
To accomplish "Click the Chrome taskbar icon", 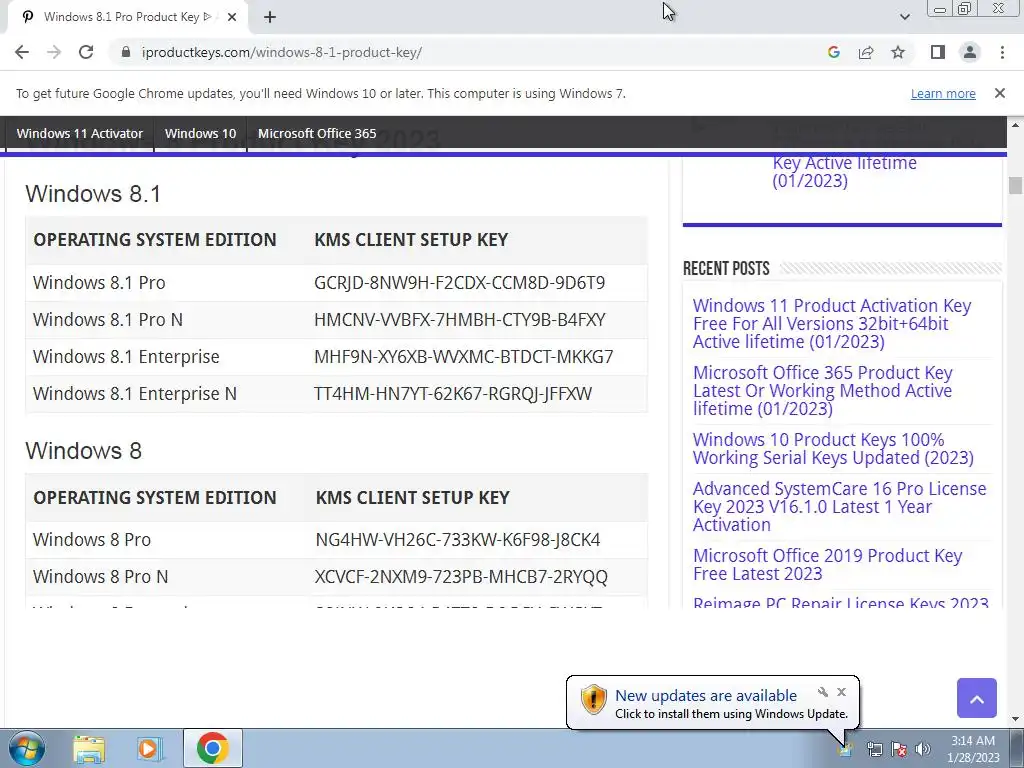I will tap(212, 748).
